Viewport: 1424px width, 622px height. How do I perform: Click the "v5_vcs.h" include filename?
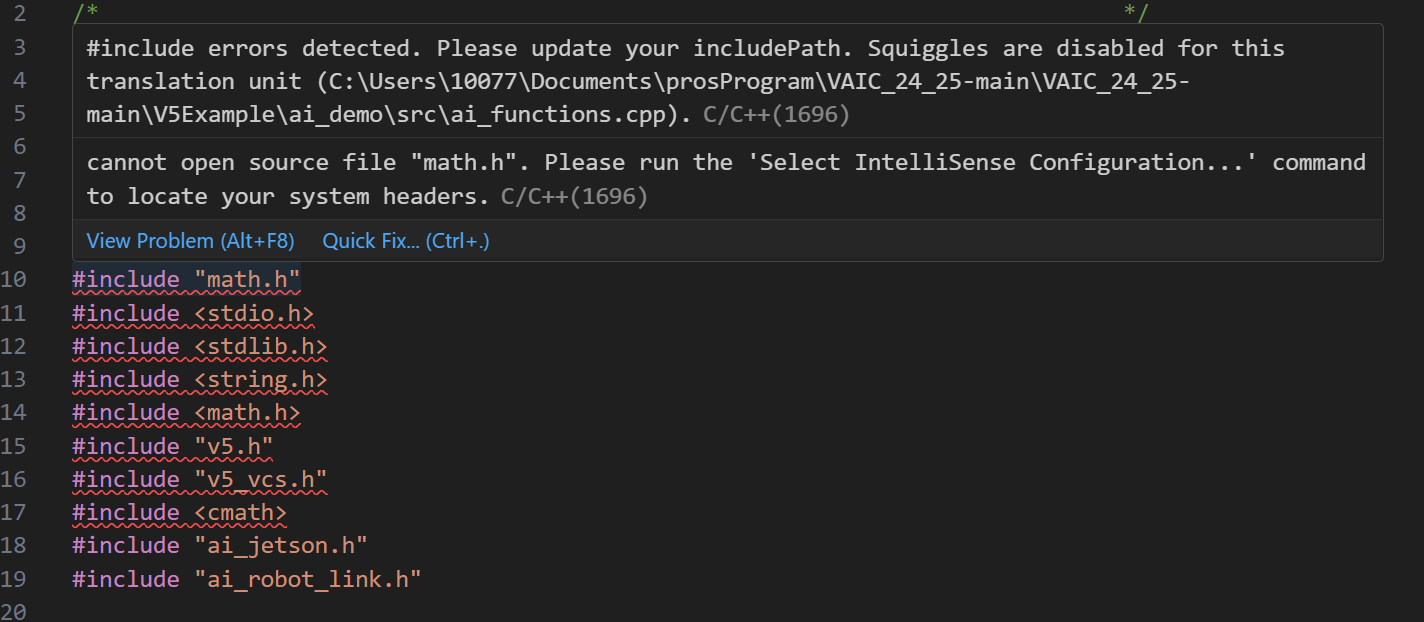click(x=261, y=480)
